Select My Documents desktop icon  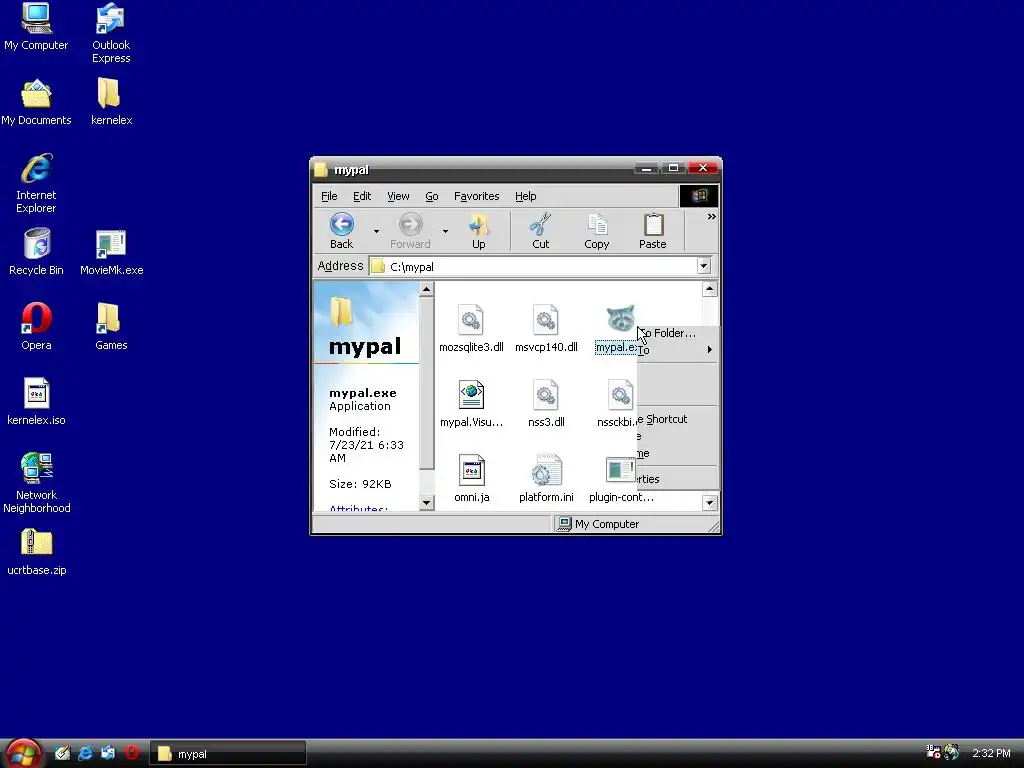coord(36,102)
